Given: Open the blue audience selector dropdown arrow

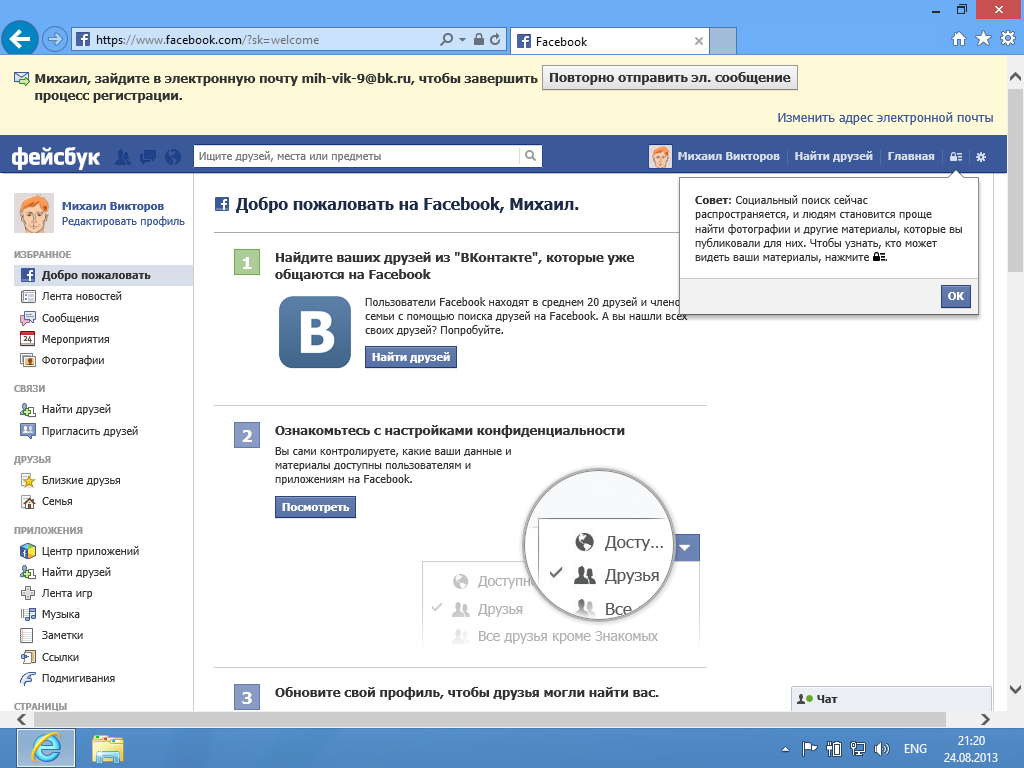Looking at the screenshot, I should [685, 548].
